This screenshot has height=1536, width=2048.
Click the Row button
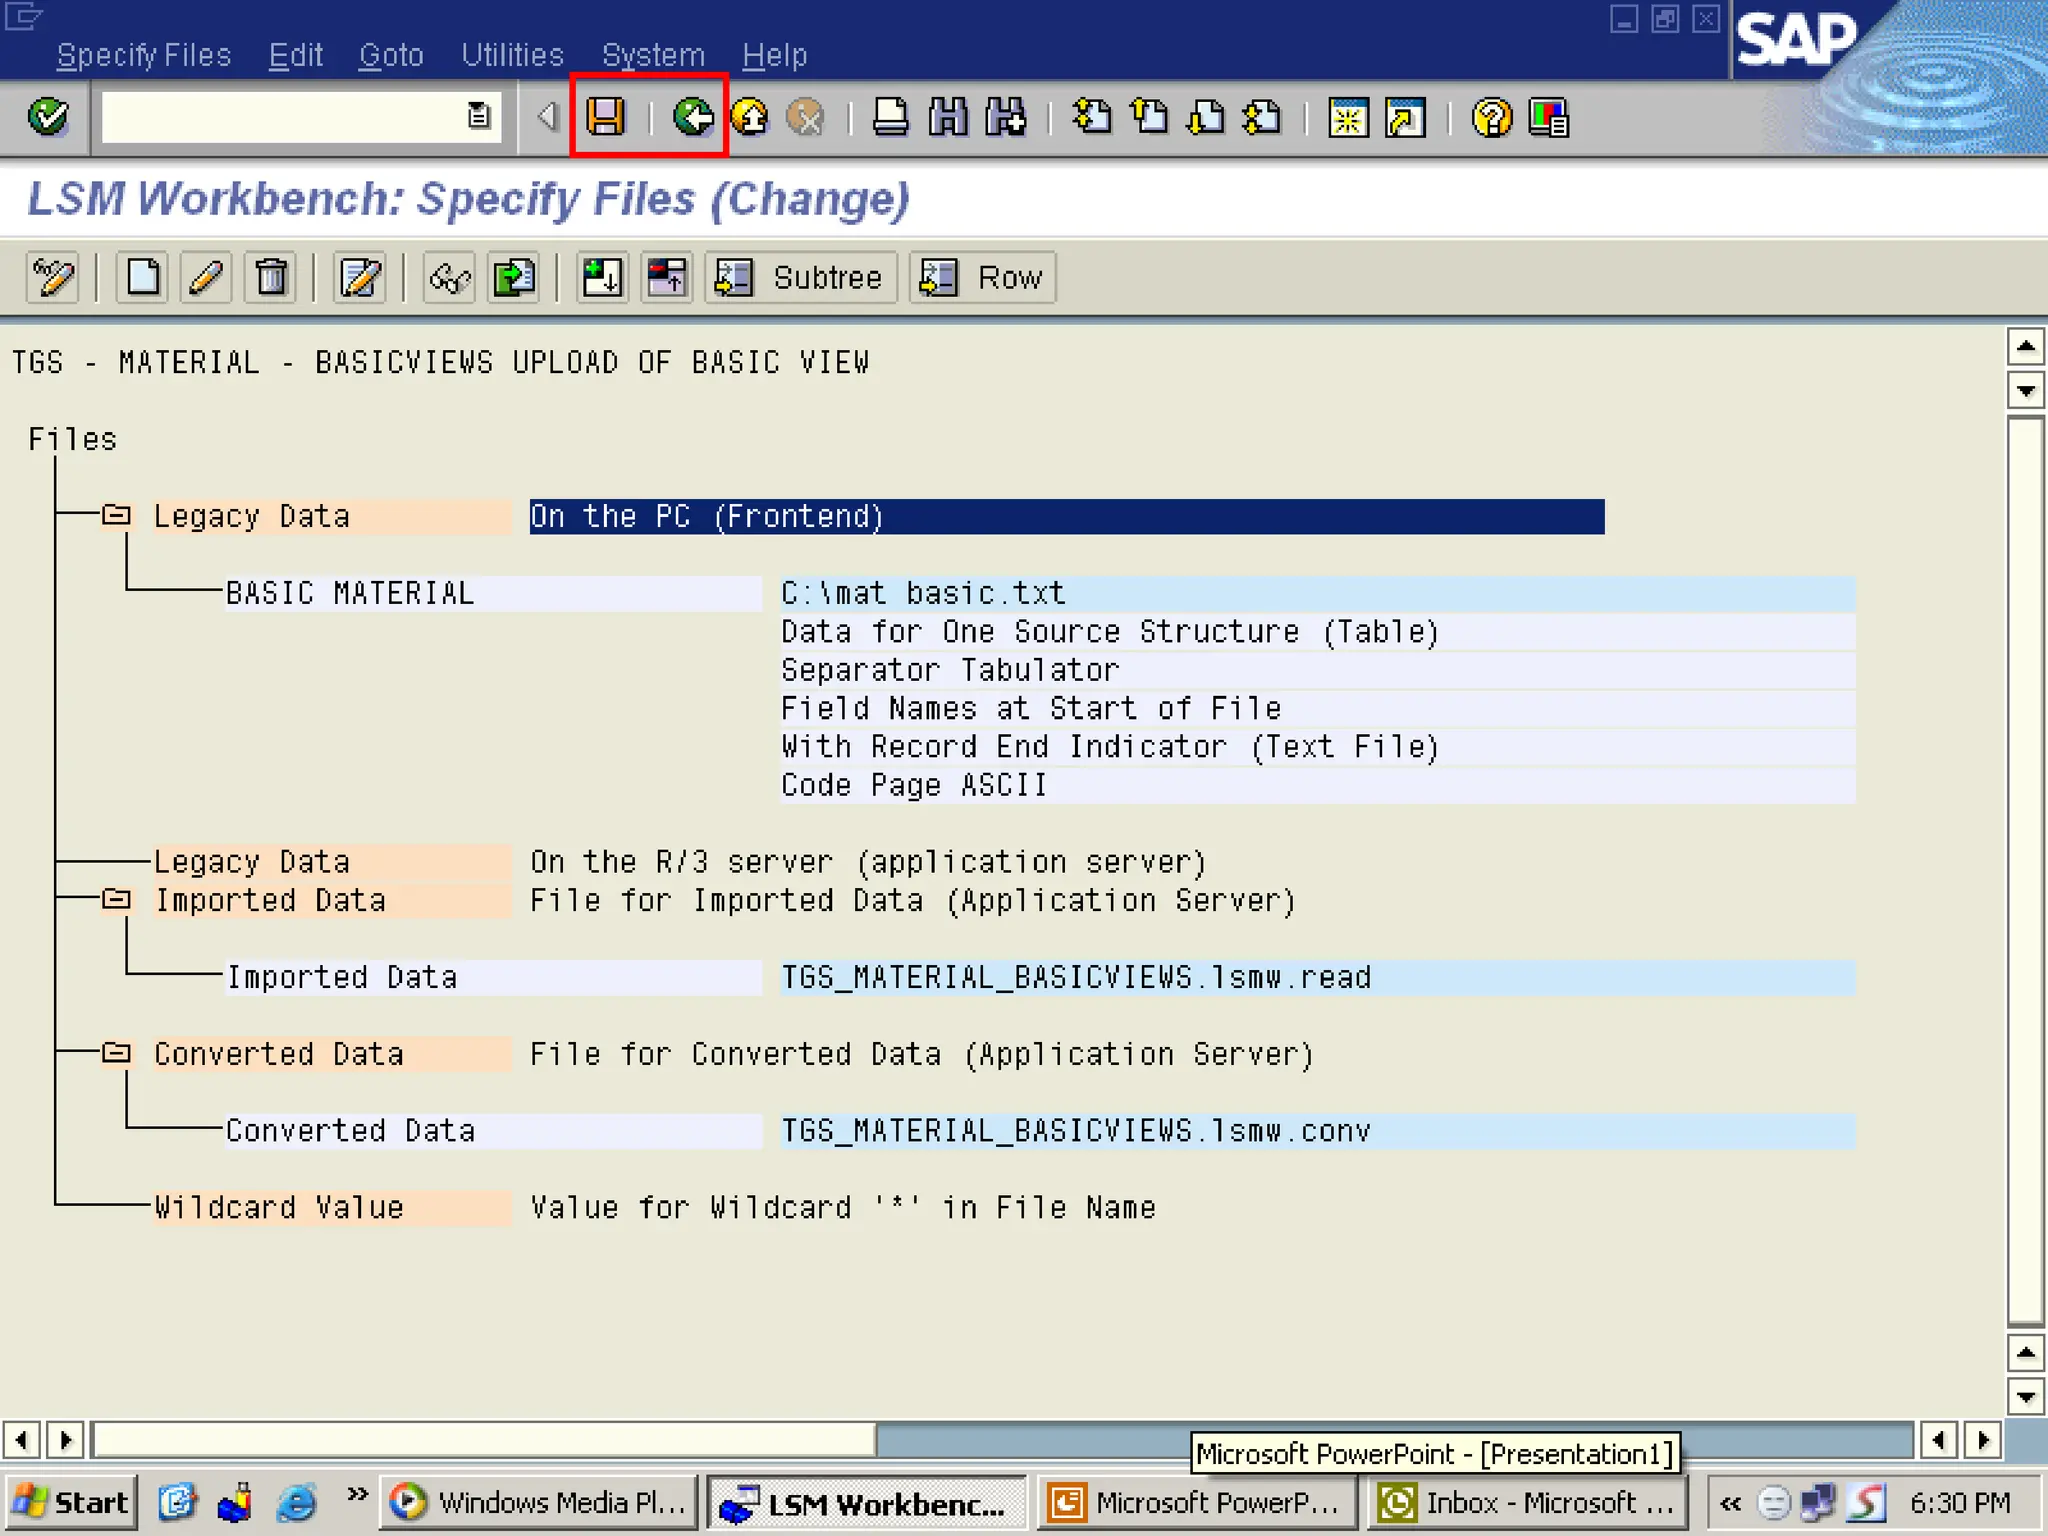point(982,277)
